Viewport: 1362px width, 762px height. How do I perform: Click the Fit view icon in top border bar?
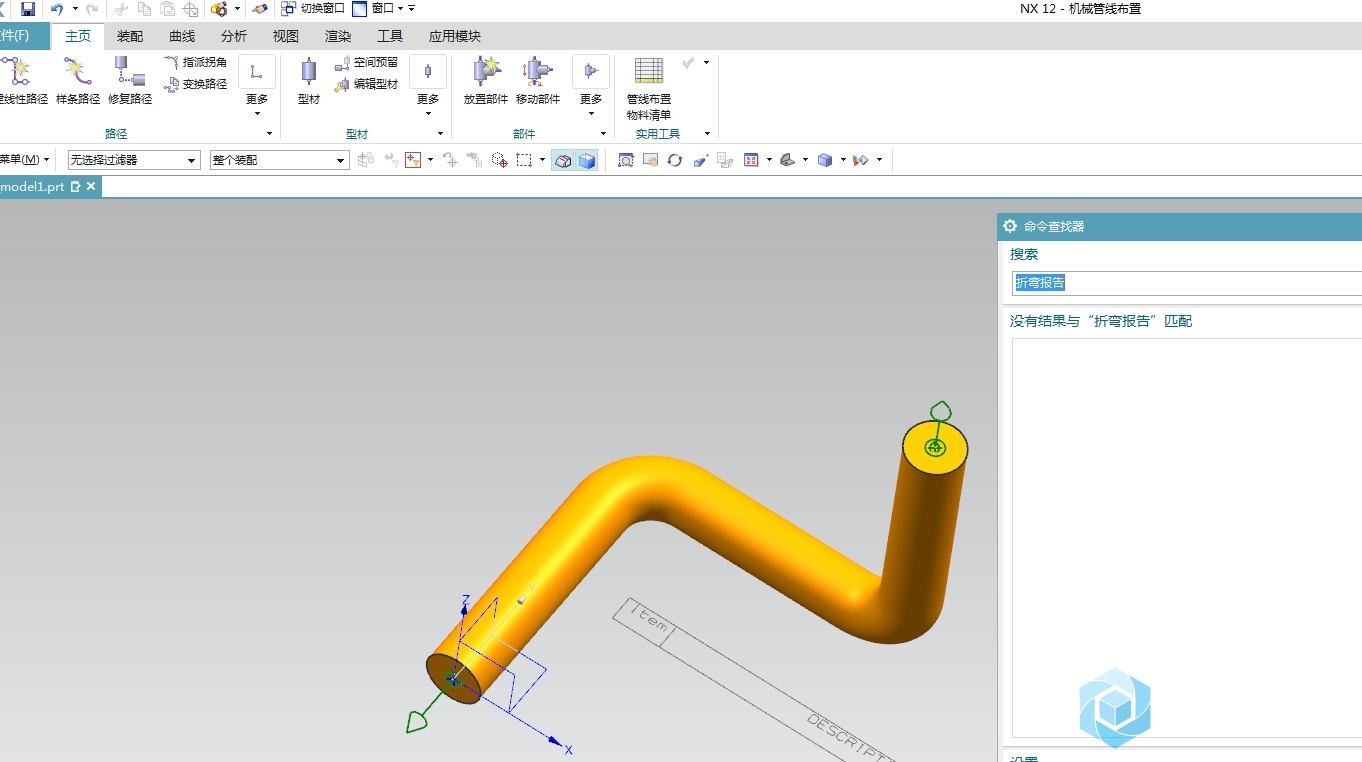(x=626, y=160)
